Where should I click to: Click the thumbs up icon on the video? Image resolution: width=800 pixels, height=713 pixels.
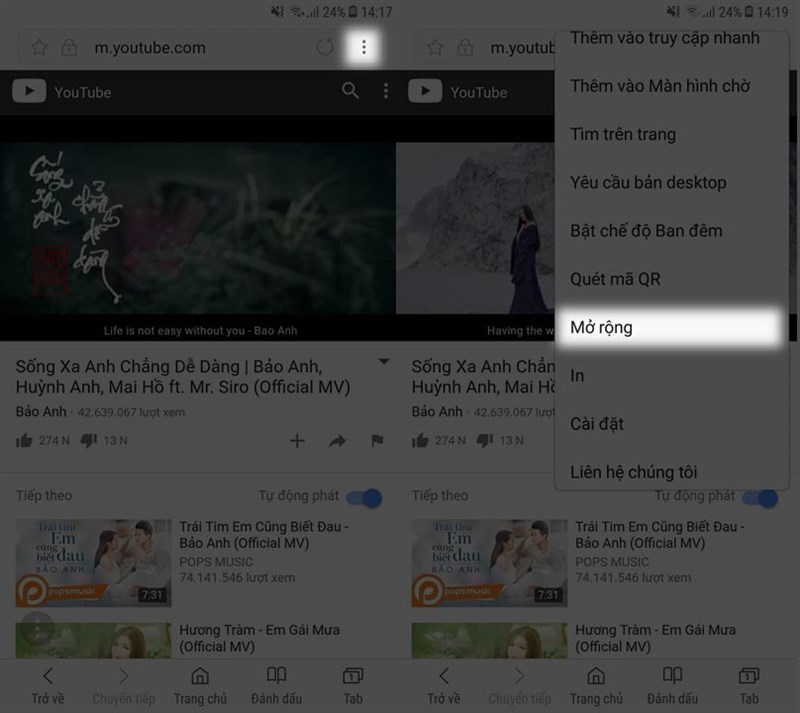coord(22,440)
